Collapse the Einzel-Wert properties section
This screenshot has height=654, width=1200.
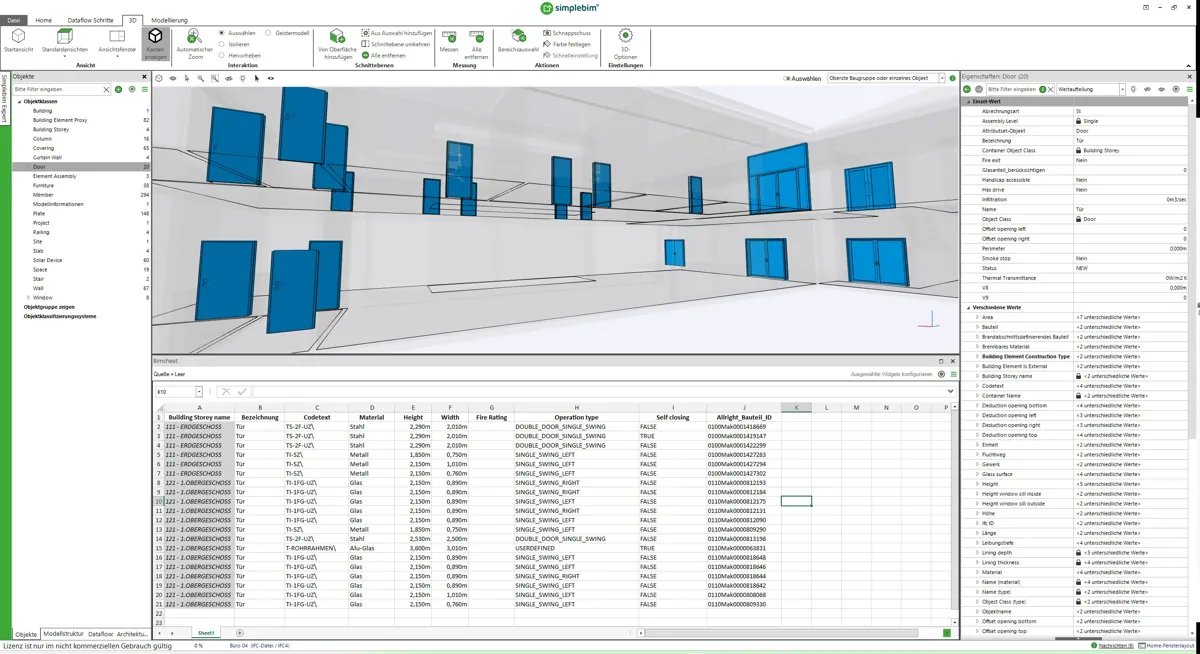click(x=968, y=101)
